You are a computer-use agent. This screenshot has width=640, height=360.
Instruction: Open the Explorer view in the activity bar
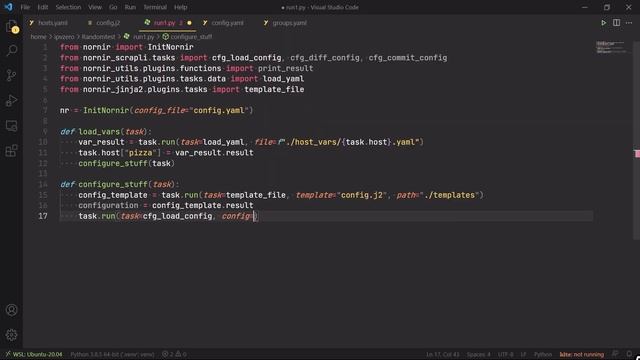(x=11, y=27)
